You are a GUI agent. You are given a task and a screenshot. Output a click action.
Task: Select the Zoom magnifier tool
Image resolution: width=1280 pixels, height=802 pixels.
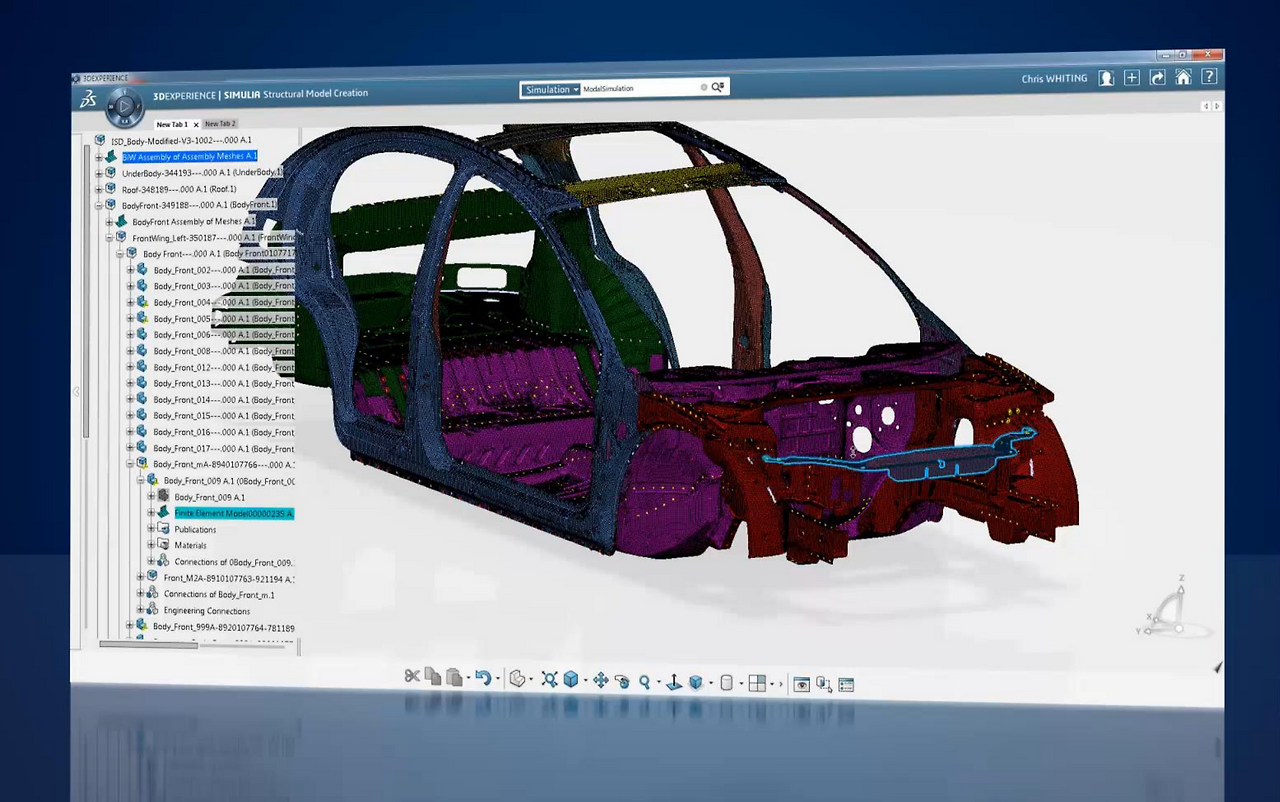click(645, 682)
